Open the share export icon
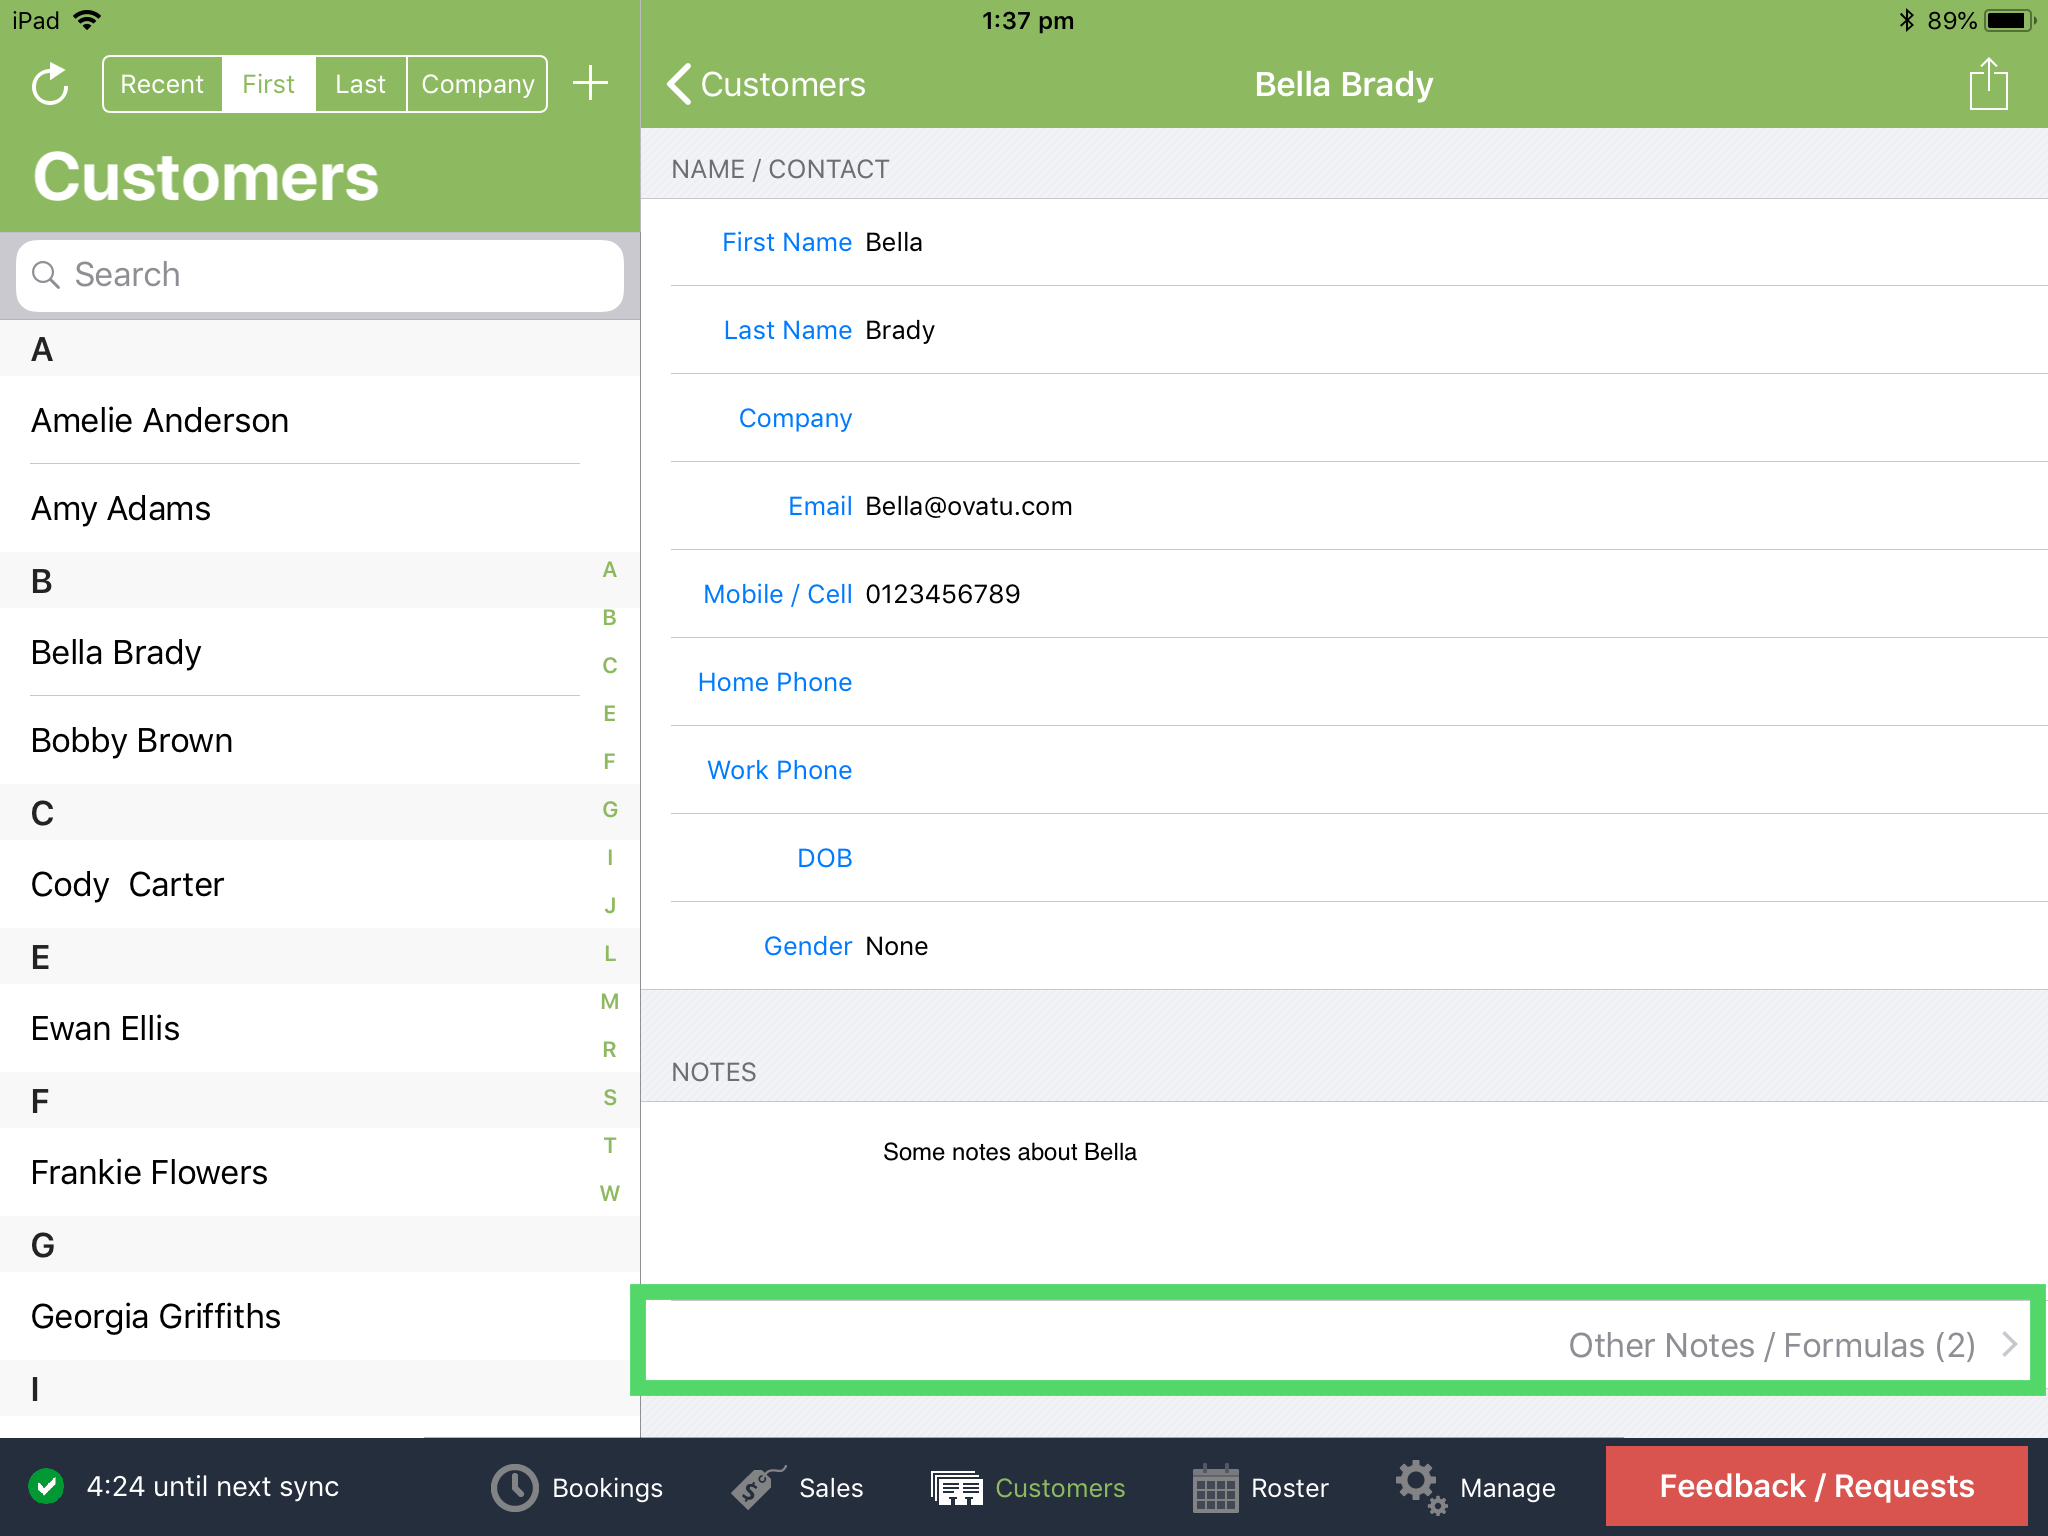This screenshot has height=1536, width=2048. click(x=1988, y=84)
